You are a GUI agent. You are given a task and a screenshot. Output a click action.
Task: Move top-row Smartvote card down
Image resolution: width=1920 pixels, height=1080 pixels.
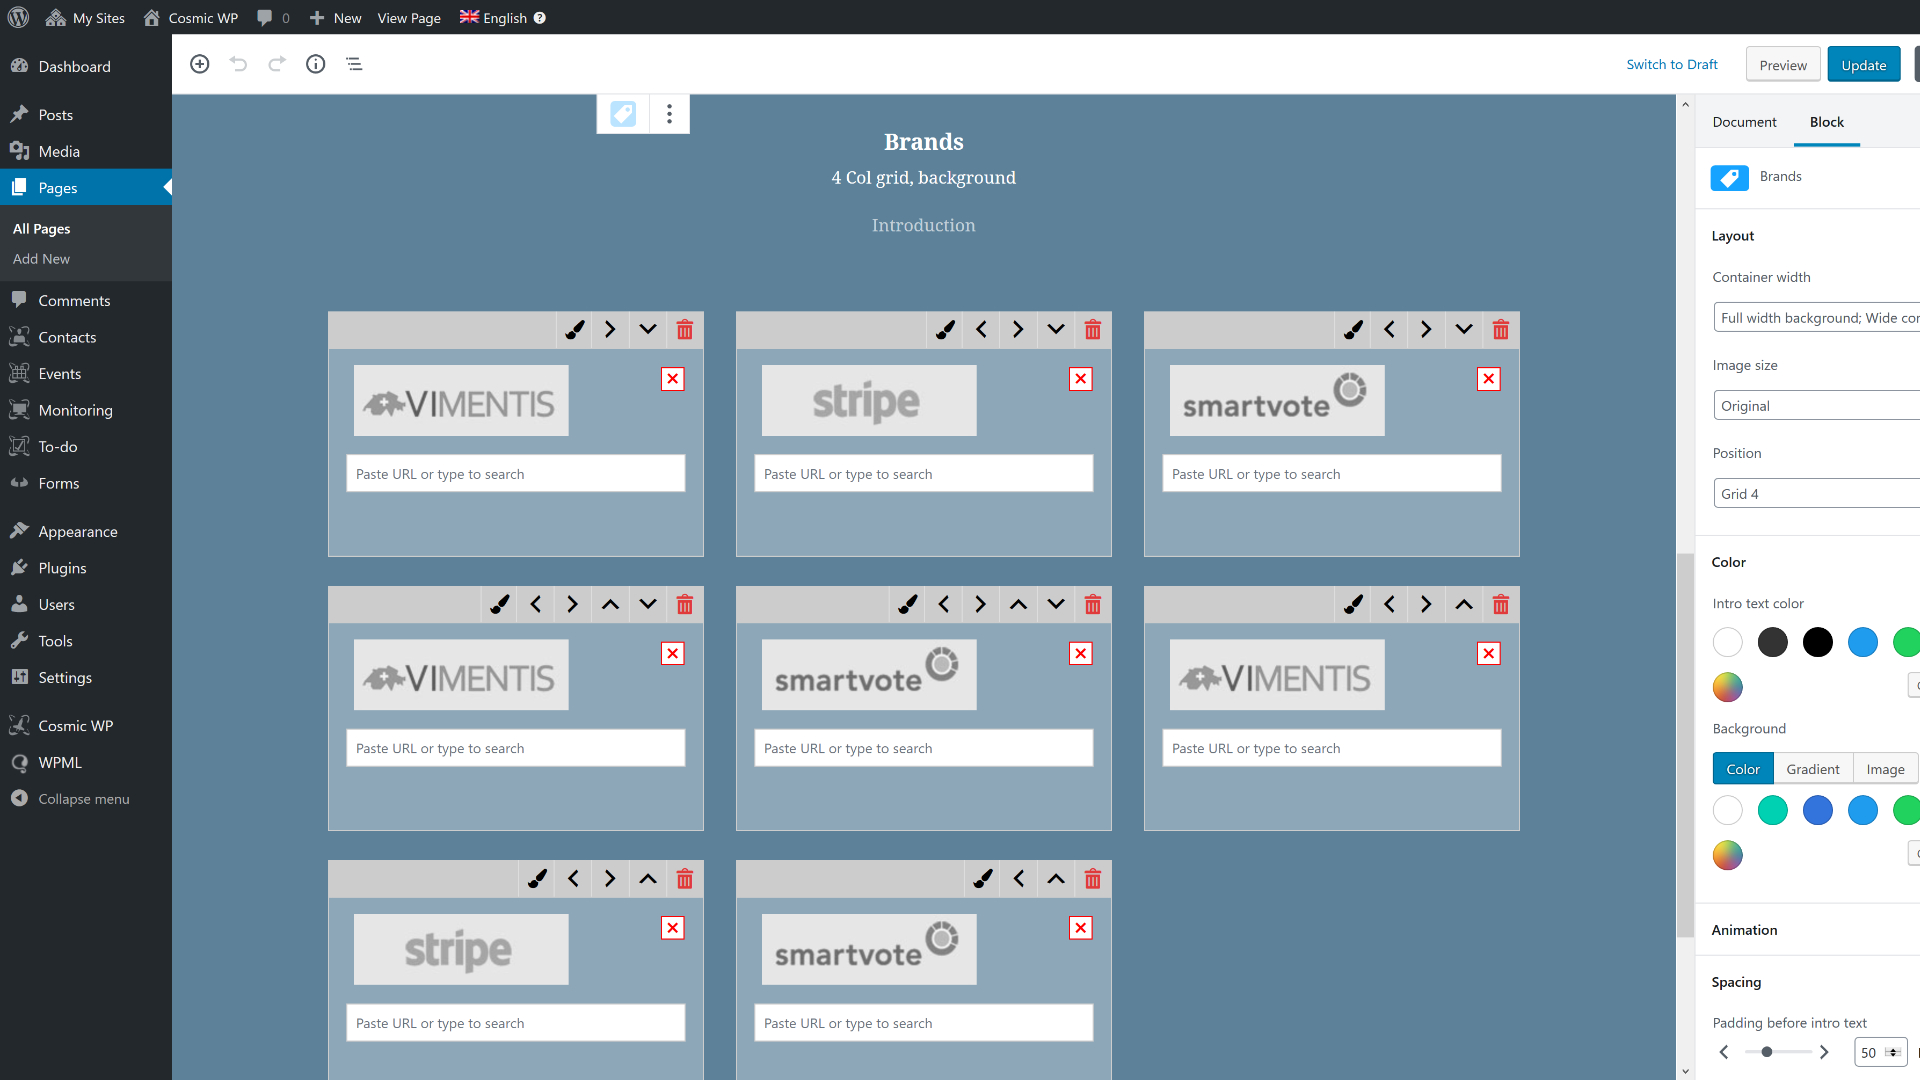[1464, 330]
